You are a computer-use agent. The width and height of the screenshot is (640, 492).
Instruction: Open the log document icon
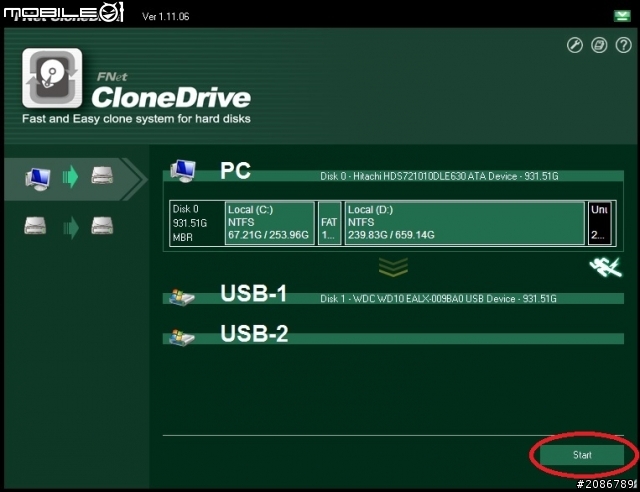(599, 45)
